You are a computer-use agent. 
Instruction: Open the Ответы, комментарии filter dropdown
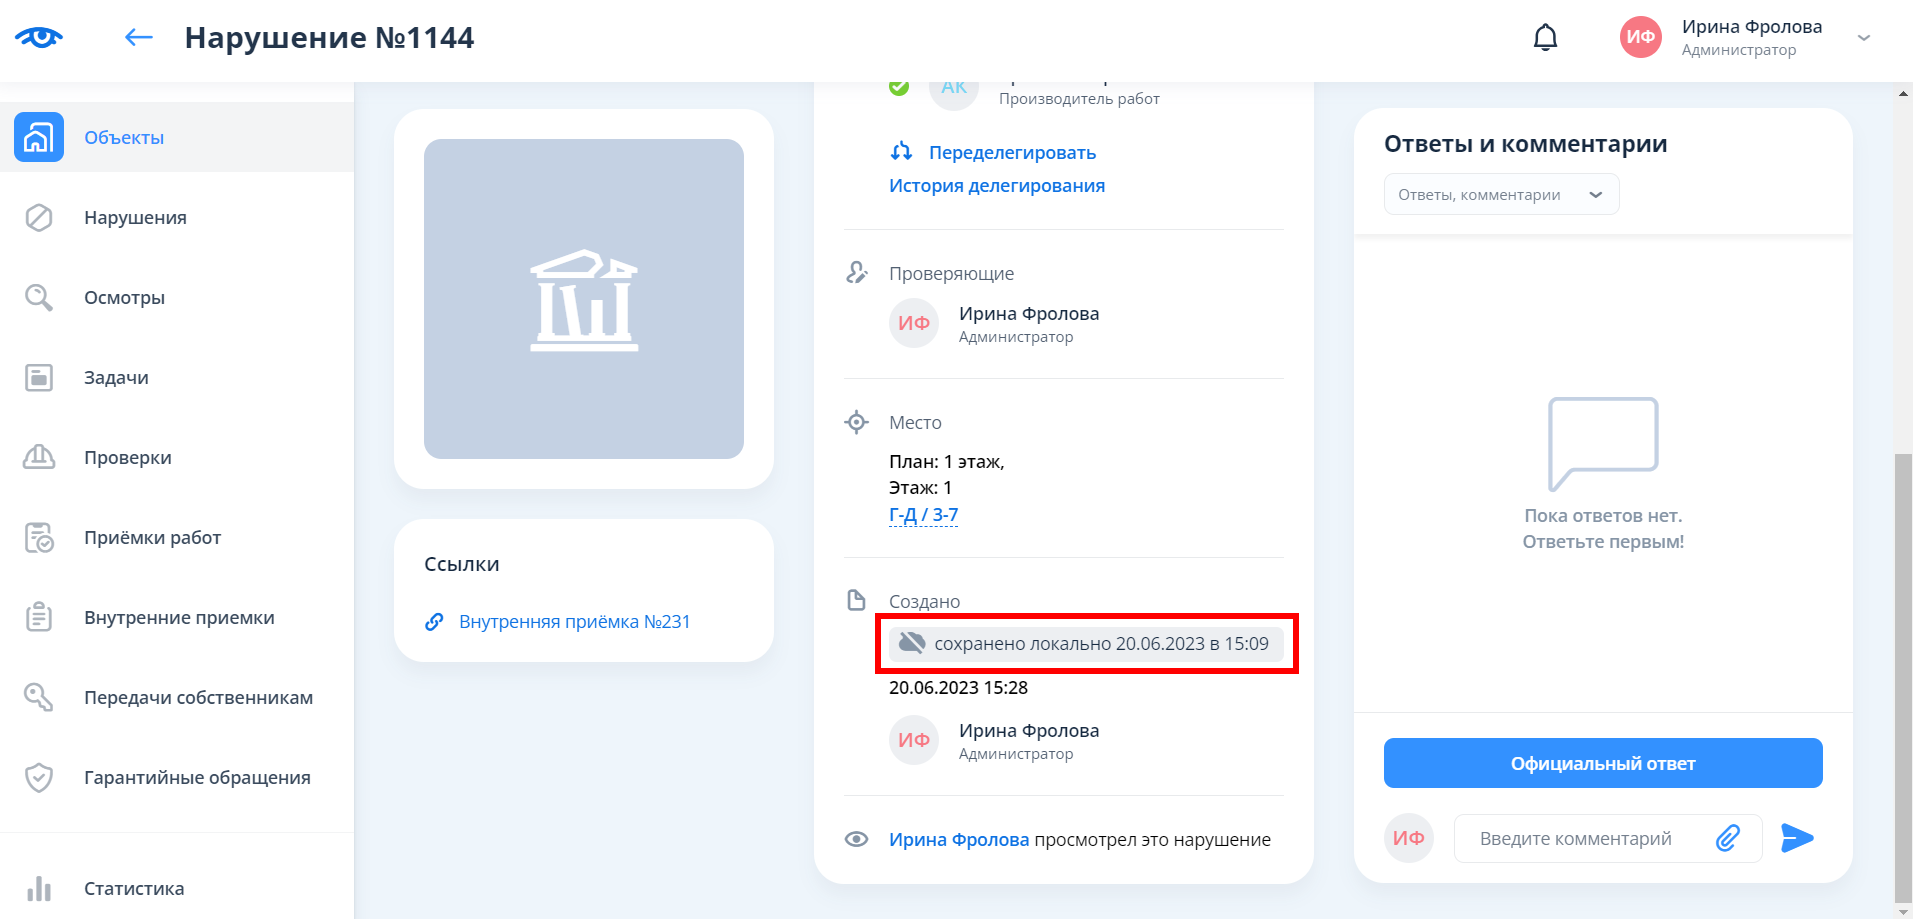1500,195
